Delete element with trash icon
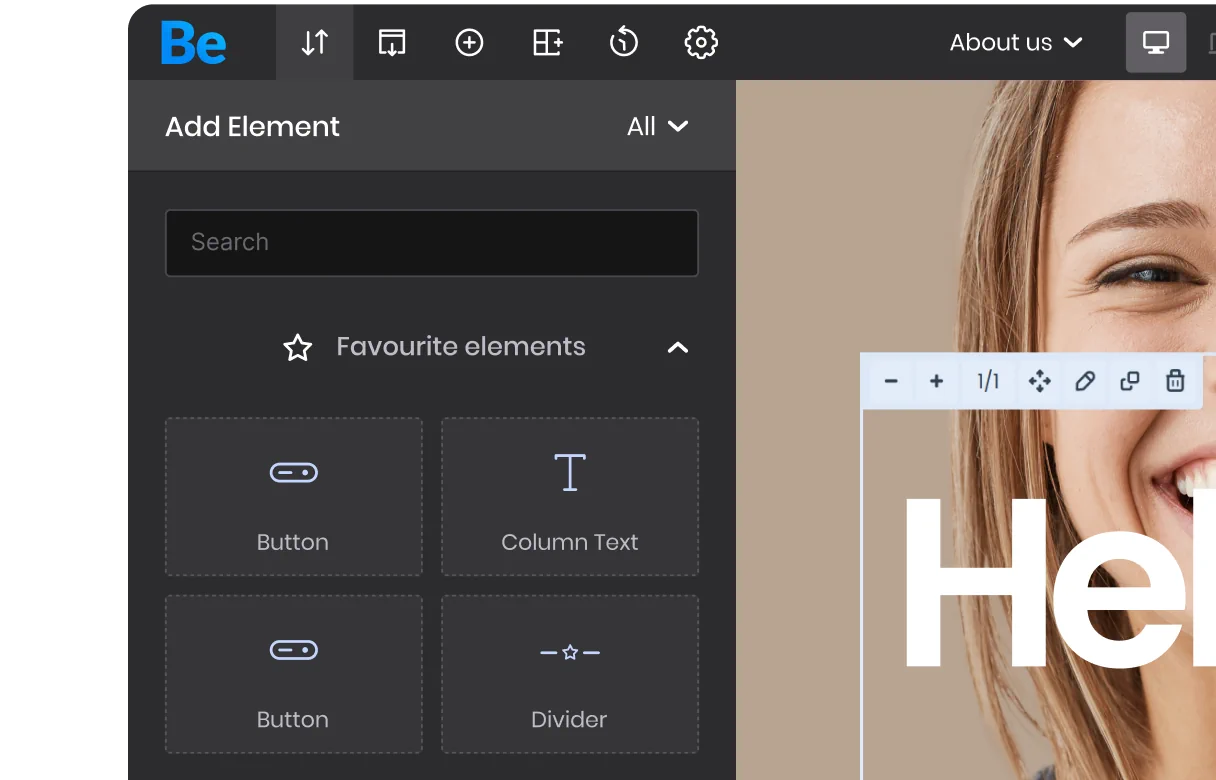The image size is (1216, 780). click(x=1175, y=381)
